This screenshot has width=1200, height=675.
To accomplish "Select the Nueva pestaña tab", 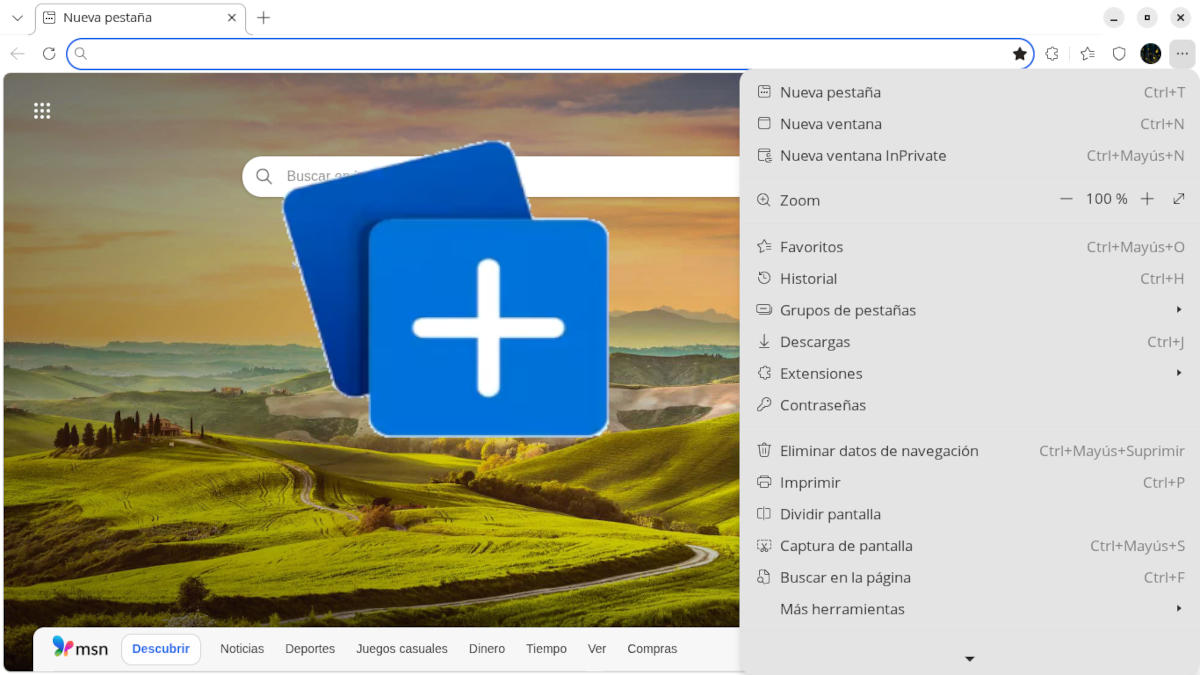I will click(140, 18).
